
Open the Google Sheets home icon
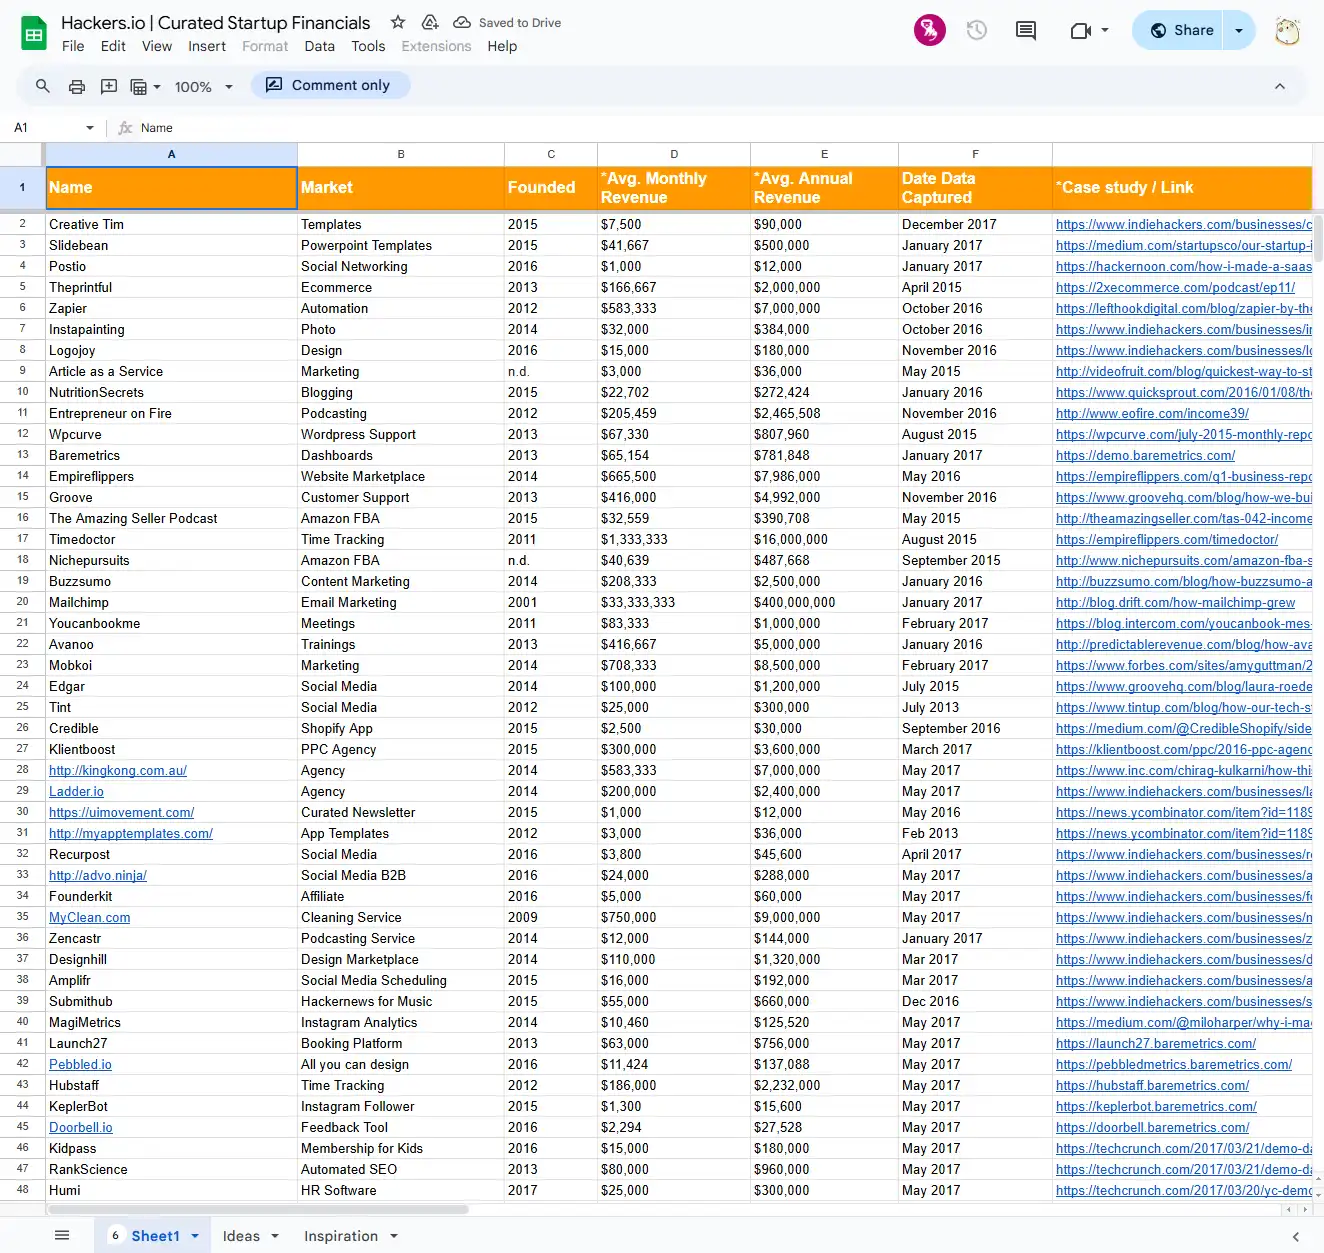[34, 34]
